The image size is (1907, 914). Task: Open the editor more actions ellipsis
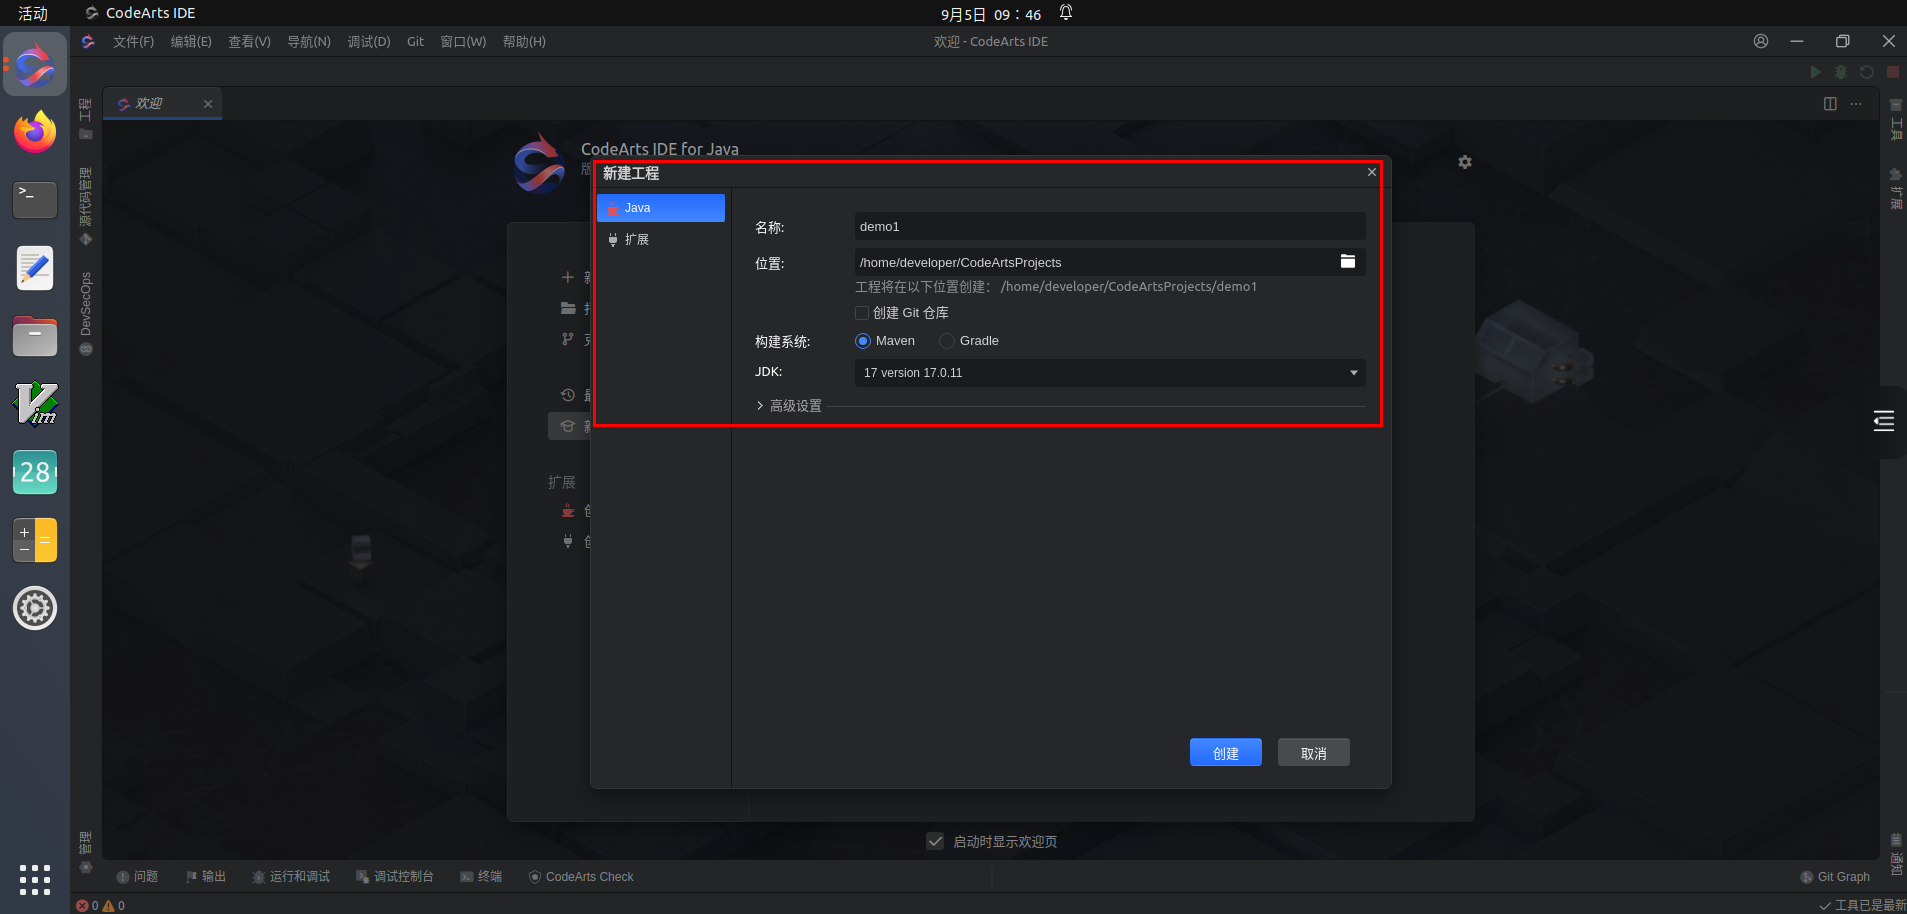coord(1856,104)
